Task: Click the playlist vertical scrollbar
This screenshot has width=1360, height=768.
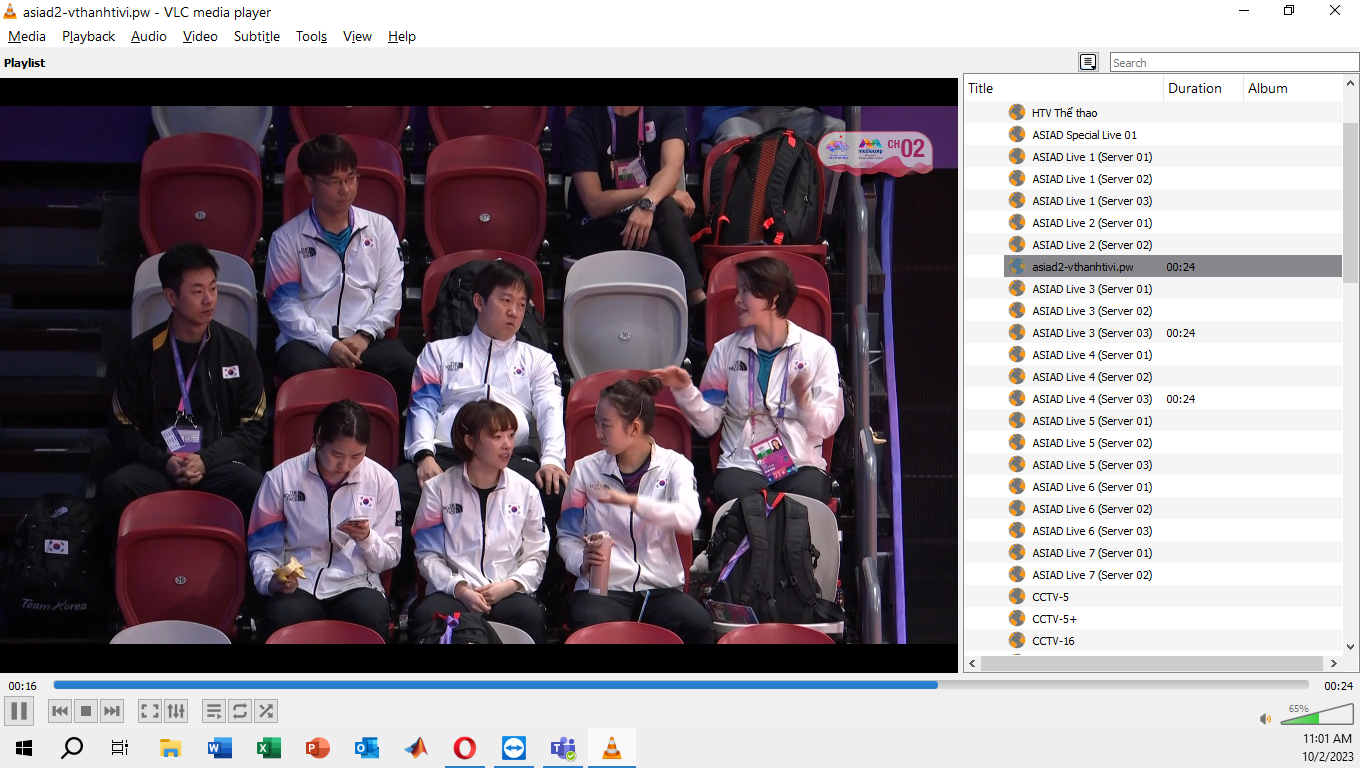Action: coord(1350,204)
